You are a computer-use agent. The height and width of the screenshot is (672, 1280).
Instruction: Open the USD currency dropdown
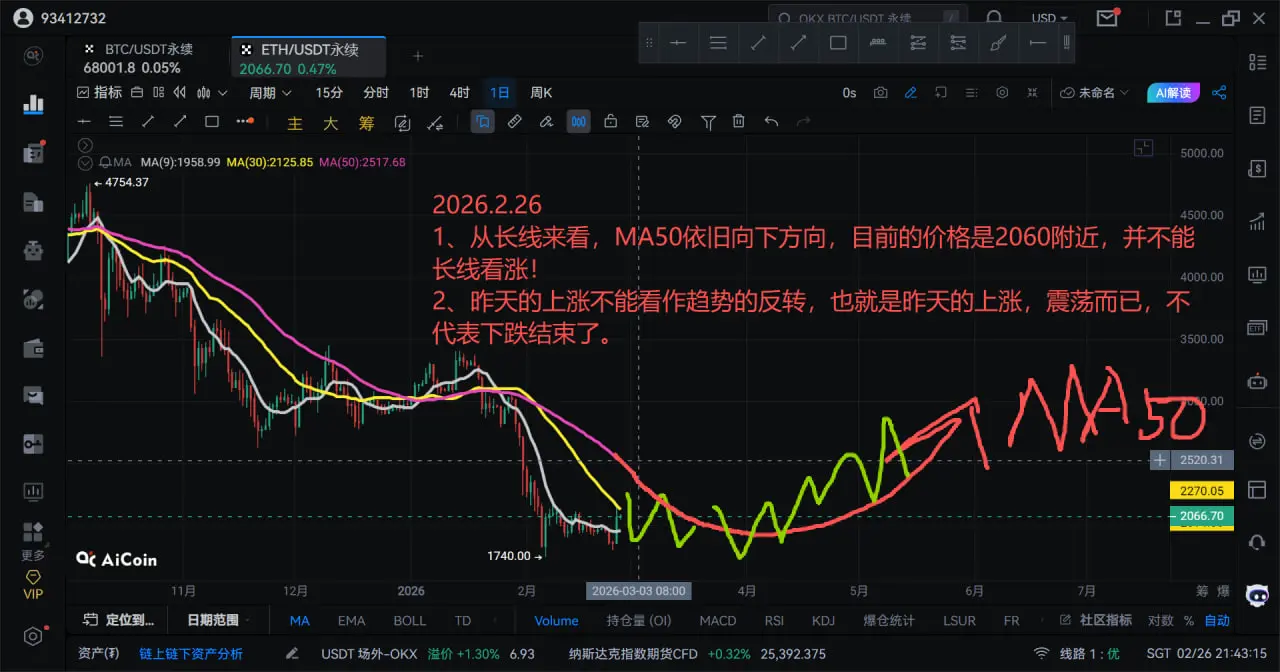[1050, 18]
